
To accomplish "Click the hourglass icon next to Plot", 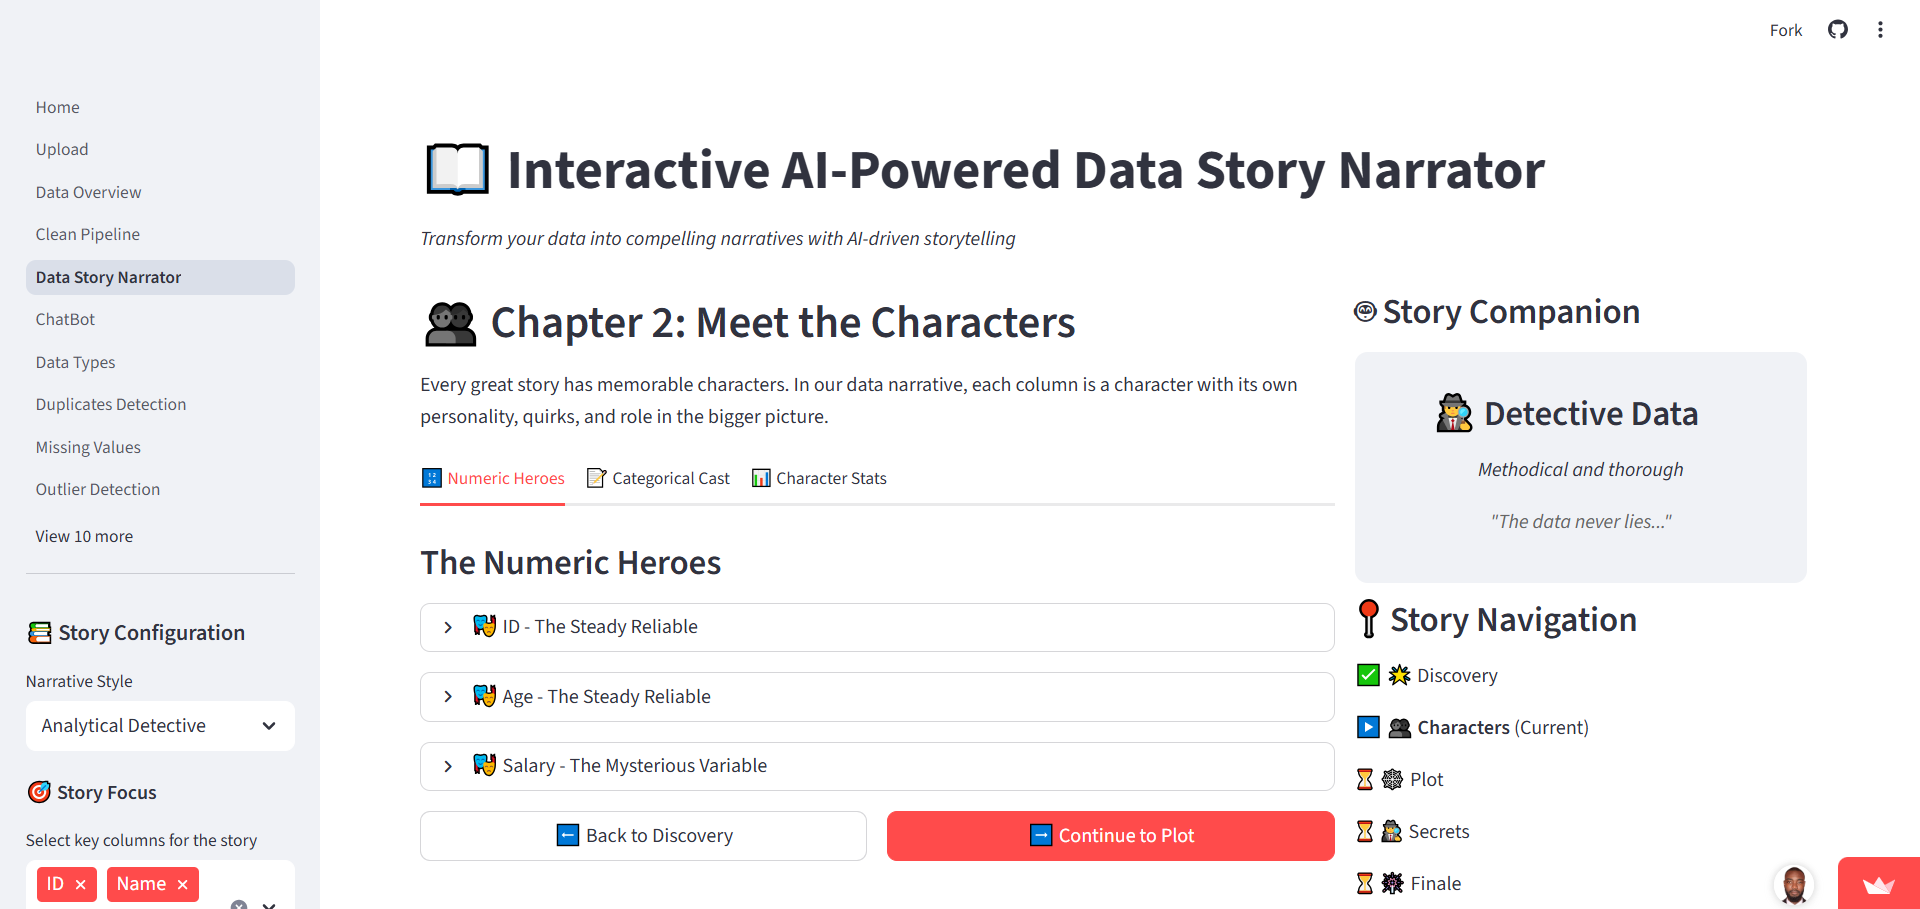I will [1366, 779].
